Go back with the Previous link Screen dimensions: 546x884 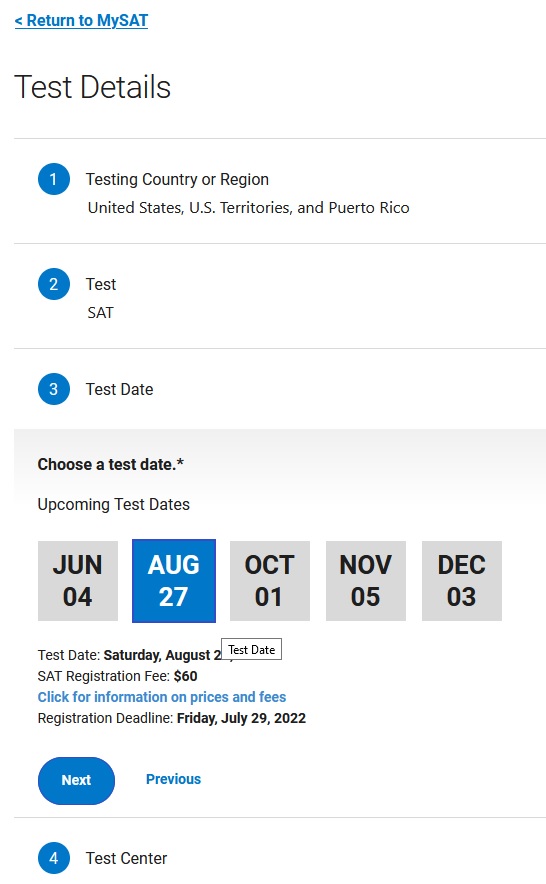173,779
